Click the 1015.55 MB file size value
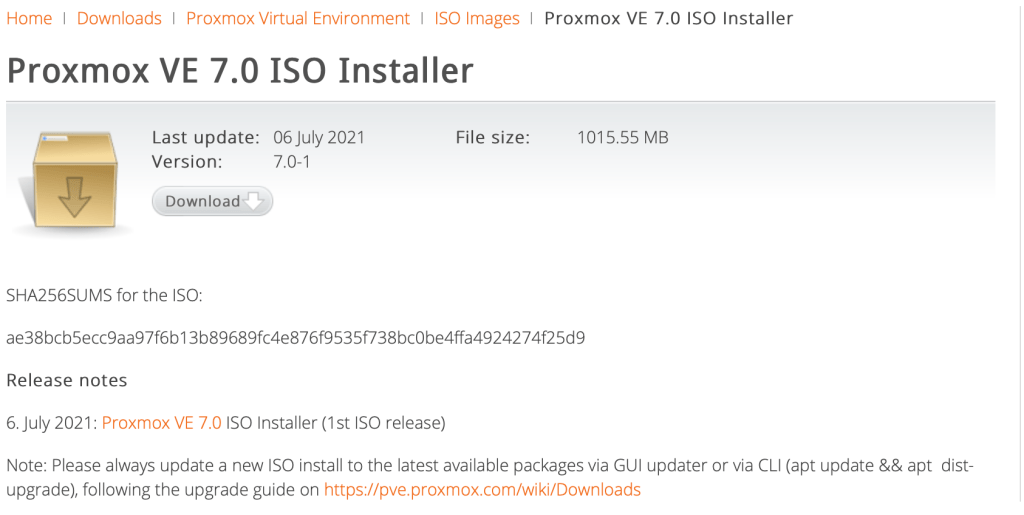Screen dimensions: 1024x515 [622, 138]
